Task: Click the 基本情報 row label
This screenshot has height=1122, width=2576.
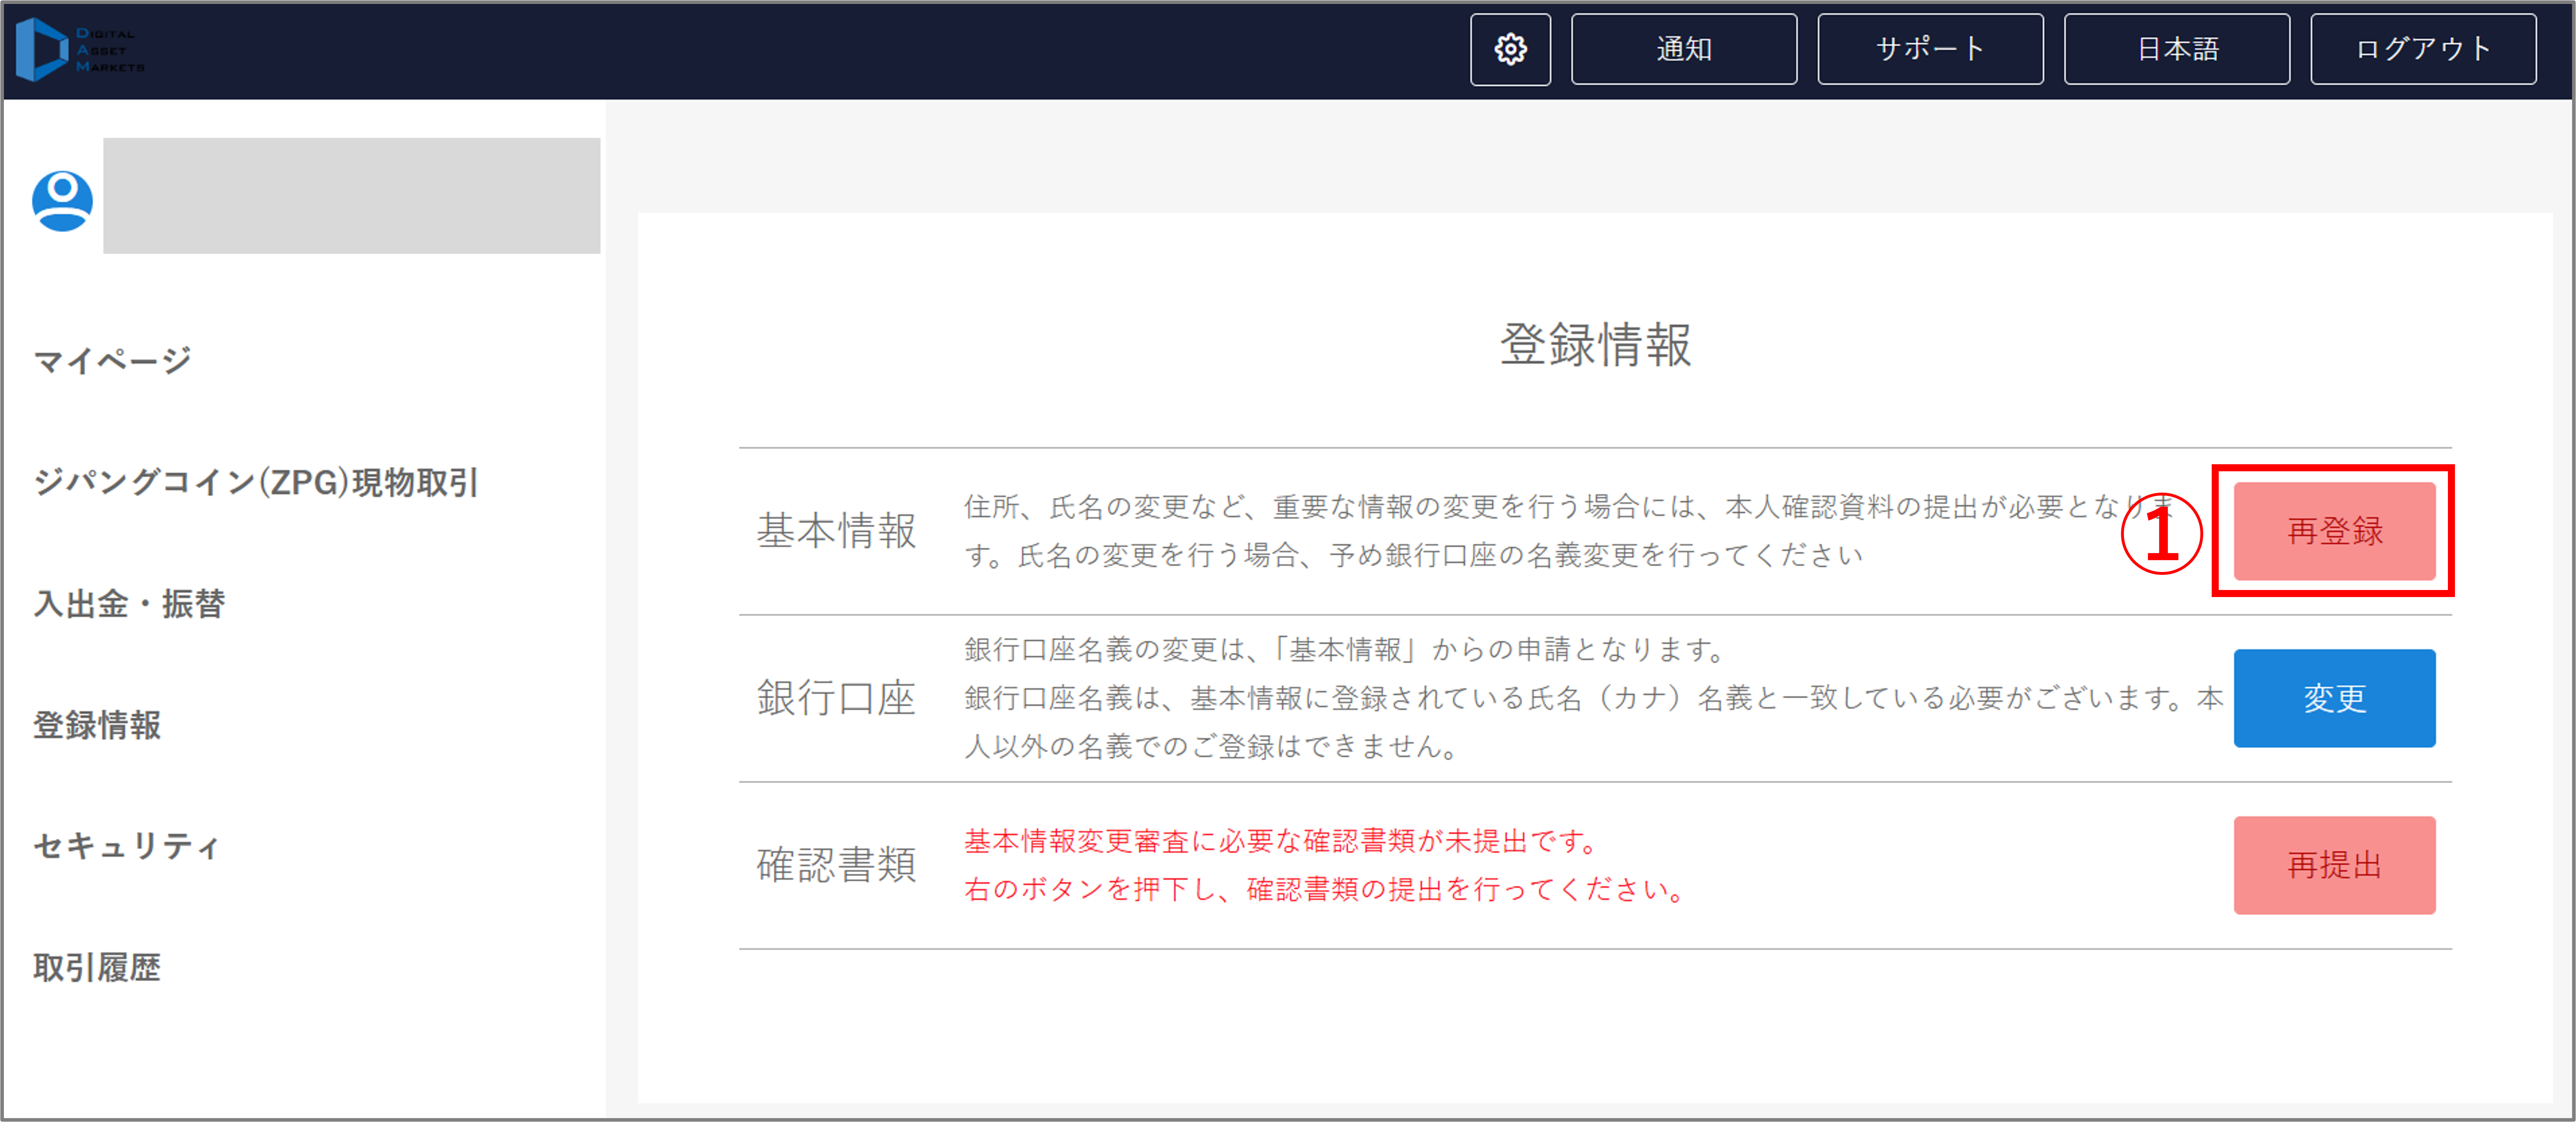Action: 836,531
